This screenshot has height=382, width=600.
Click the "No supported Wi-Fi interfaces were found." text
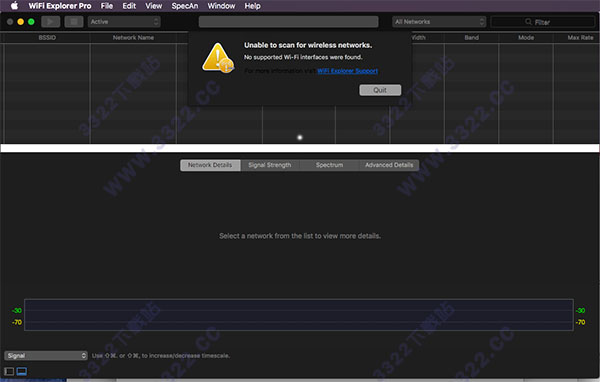(x=303, y=57)
